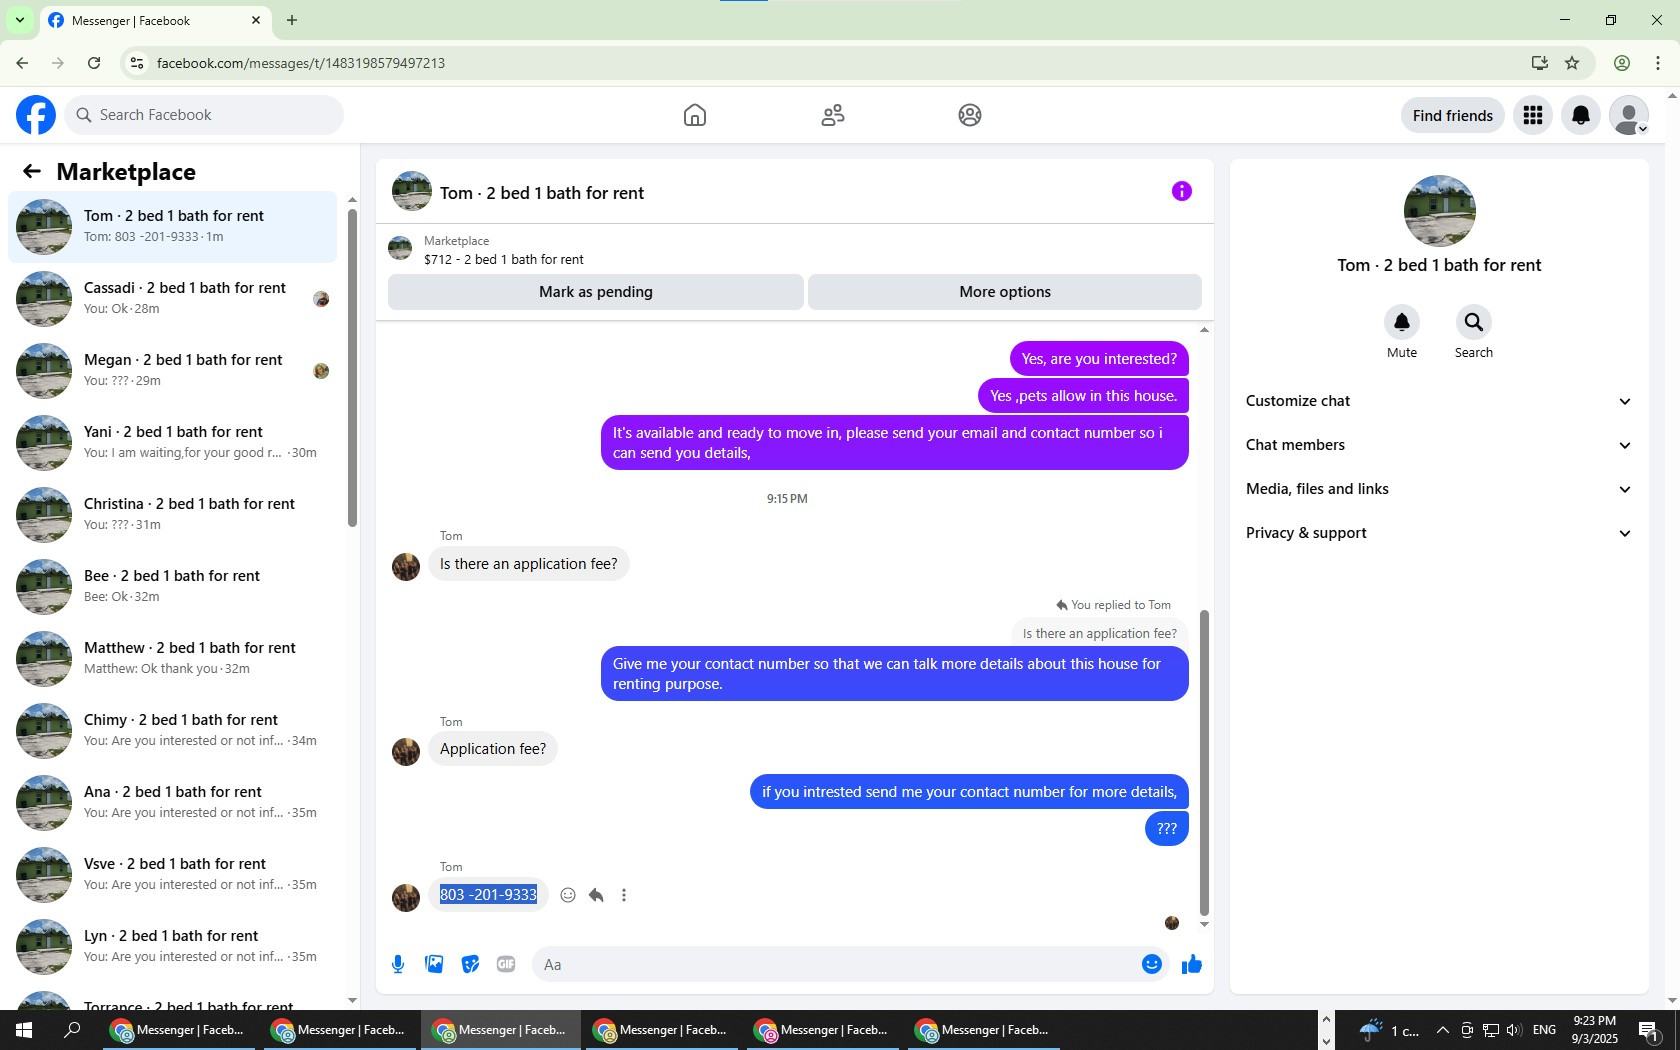Screen dimensions: 1680x1050
Task: Open the Facebook menu grid icon
Action: [1533, 115]
